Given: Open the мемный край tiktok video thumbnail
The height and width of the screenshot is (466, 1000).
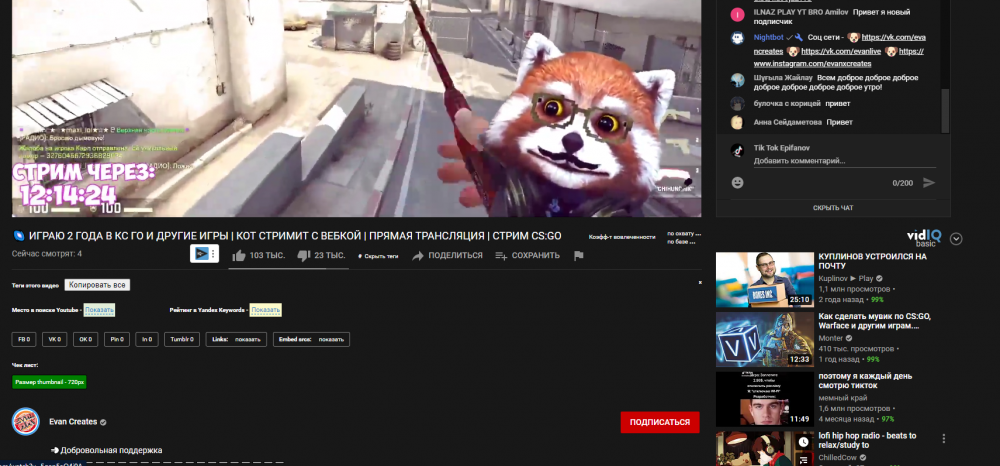Looking at the screenshot, I should click(x=765, y=399).
